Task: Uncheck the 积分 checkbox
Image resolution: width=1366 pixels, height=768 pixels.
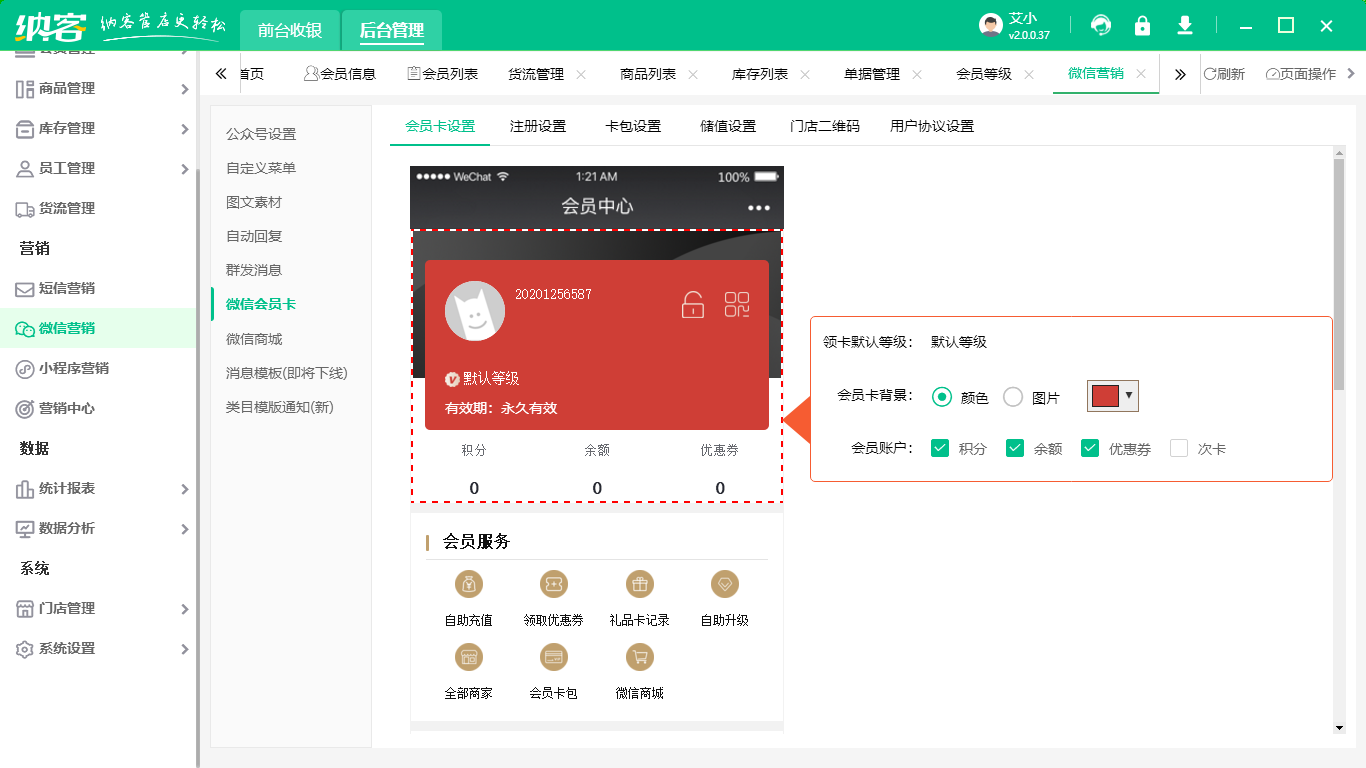Action: point(939,448)
